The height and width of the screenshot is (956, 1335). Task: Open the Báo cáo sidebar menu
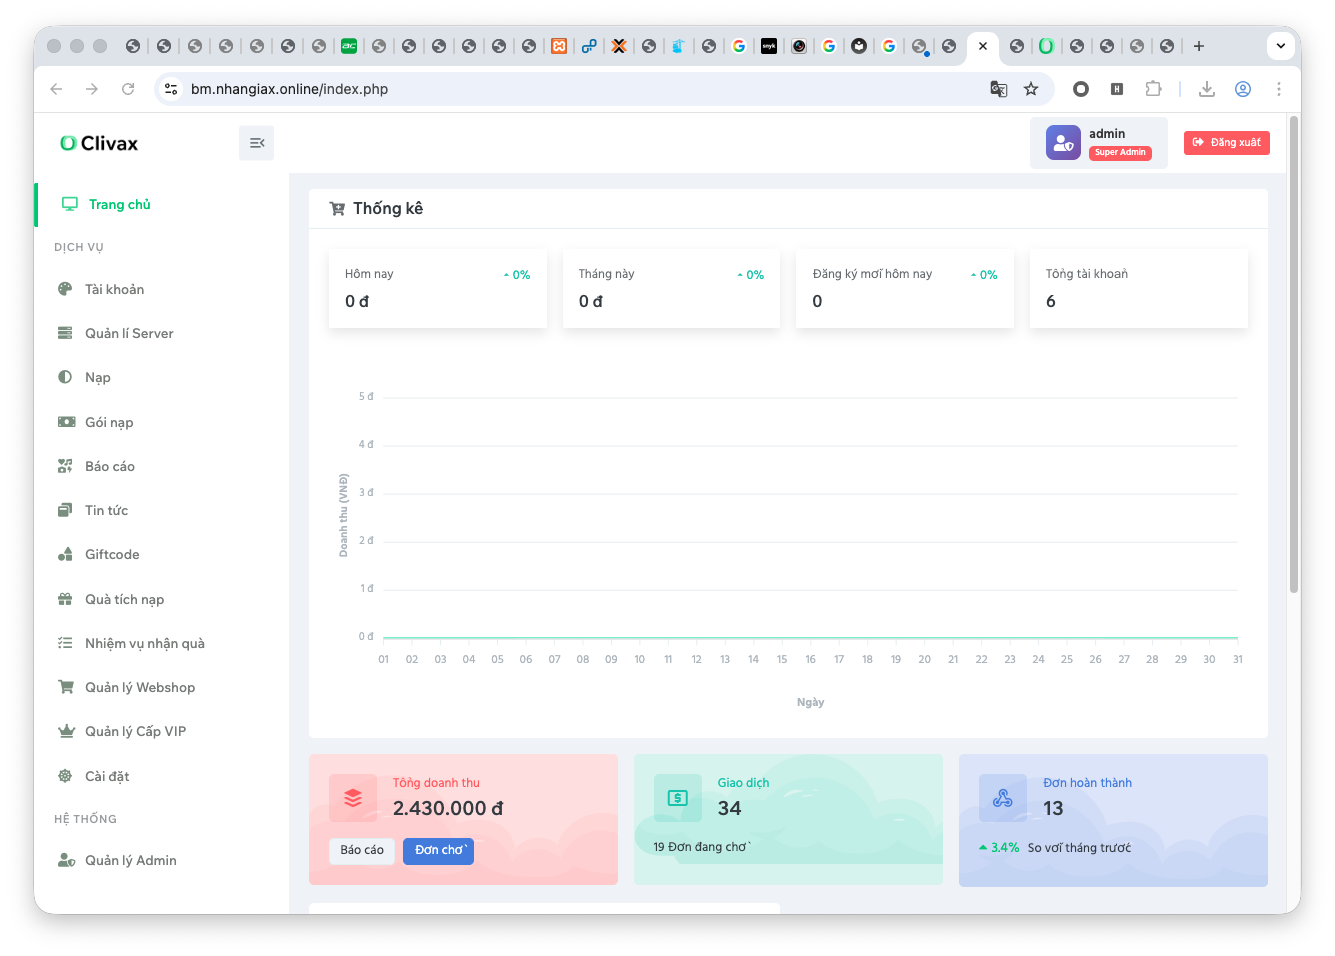[109, 466]
